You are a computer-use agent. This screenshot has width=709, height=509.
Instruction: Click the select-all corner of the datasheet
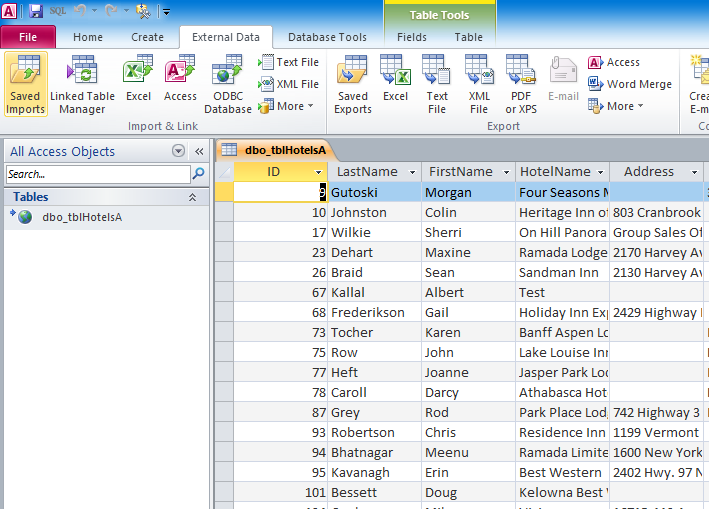pos(224,172)
